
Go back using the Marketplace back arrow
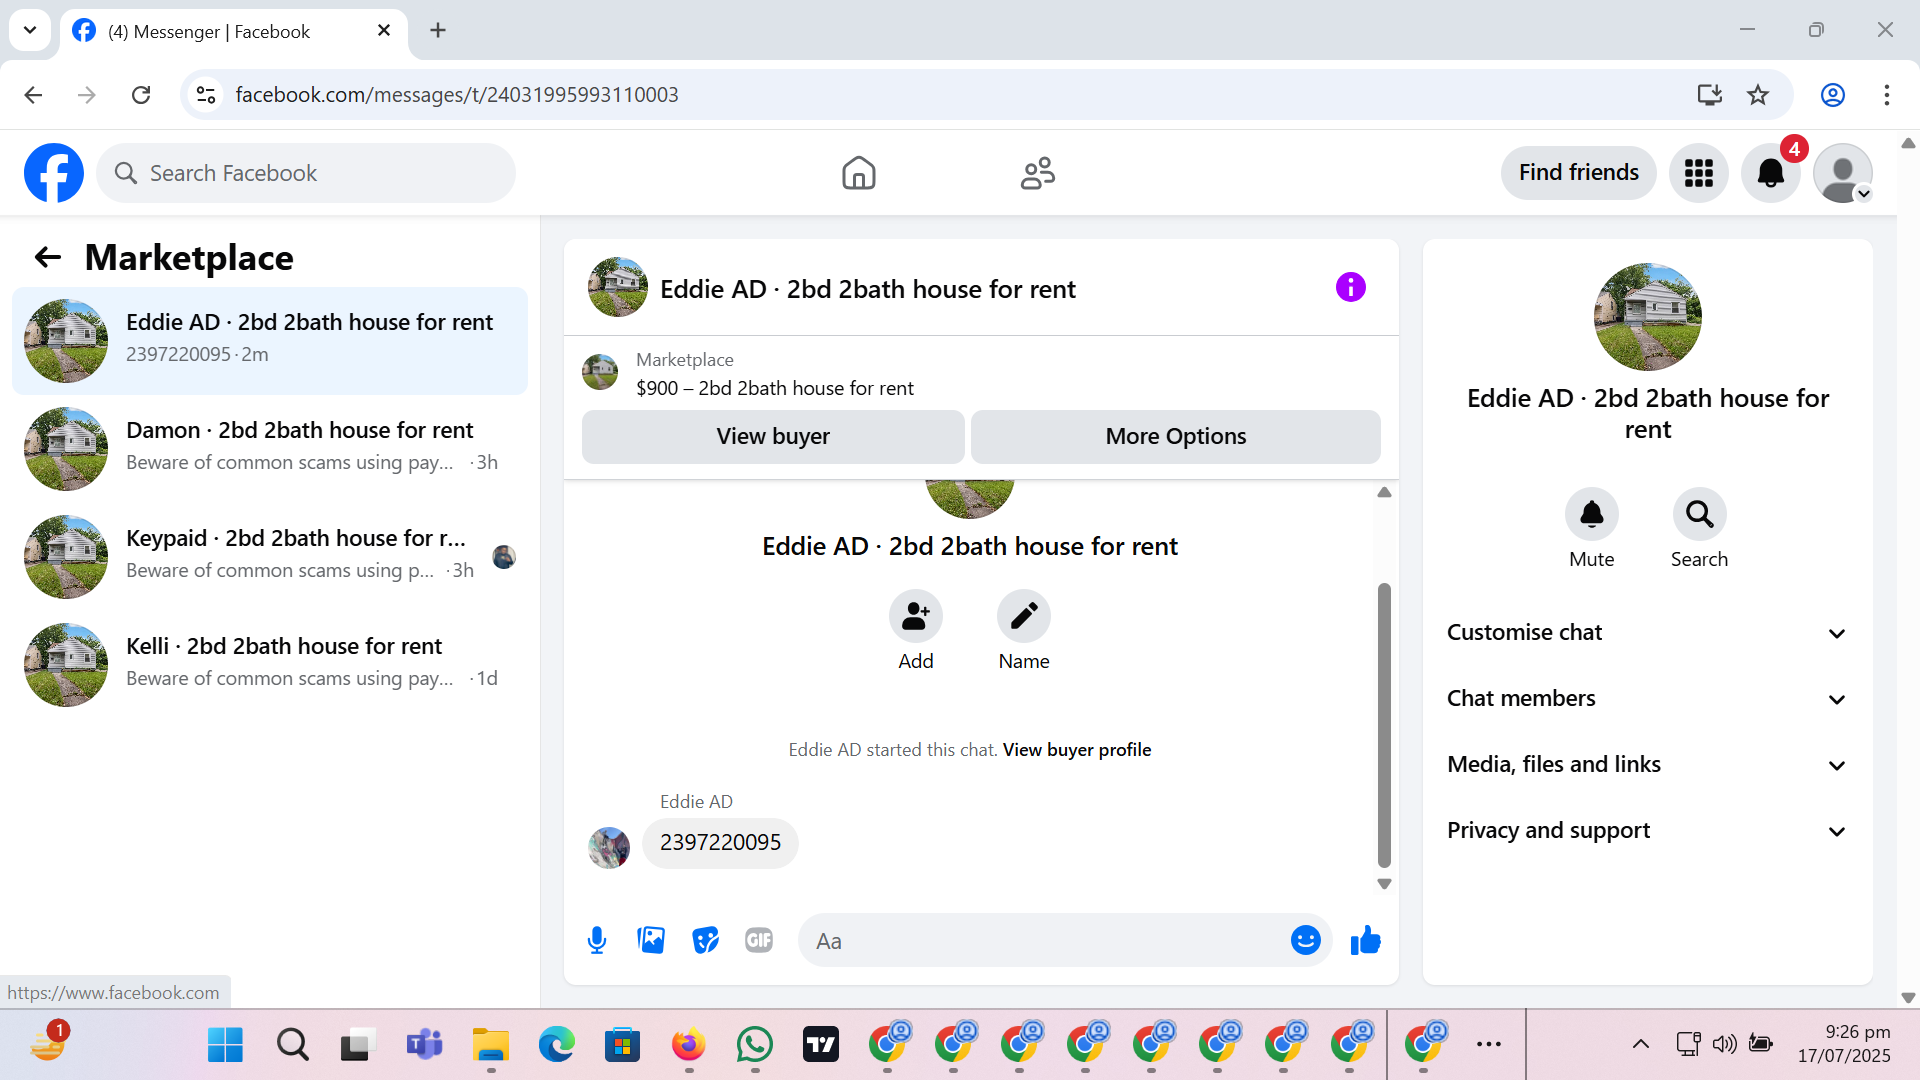48,258
